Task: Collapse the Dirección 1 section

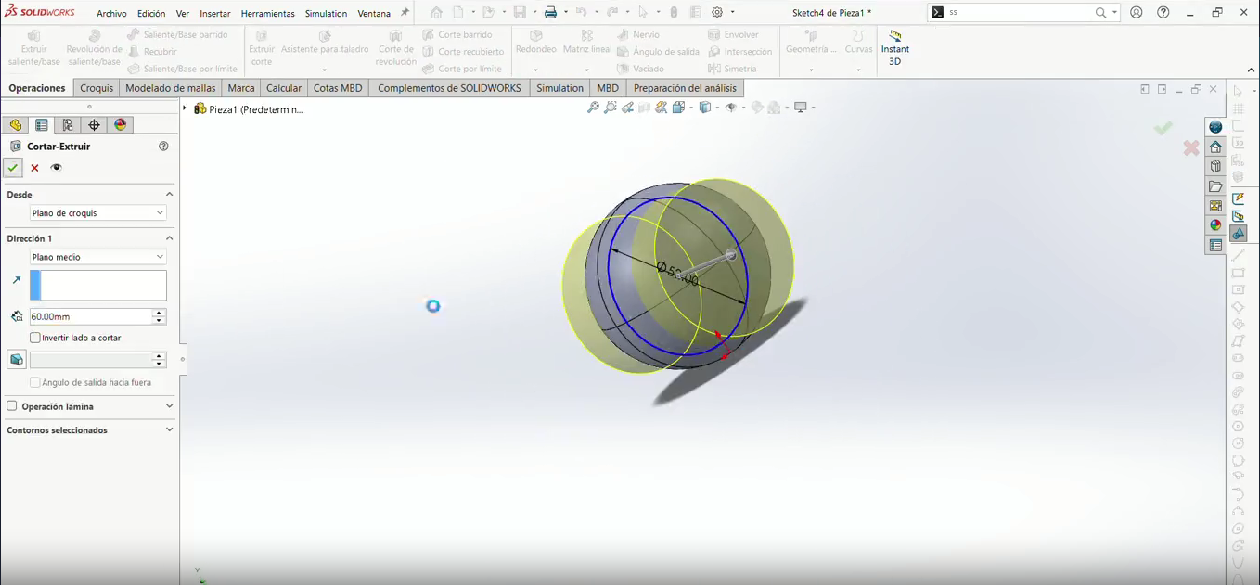Action: click(x=169, y=239)
